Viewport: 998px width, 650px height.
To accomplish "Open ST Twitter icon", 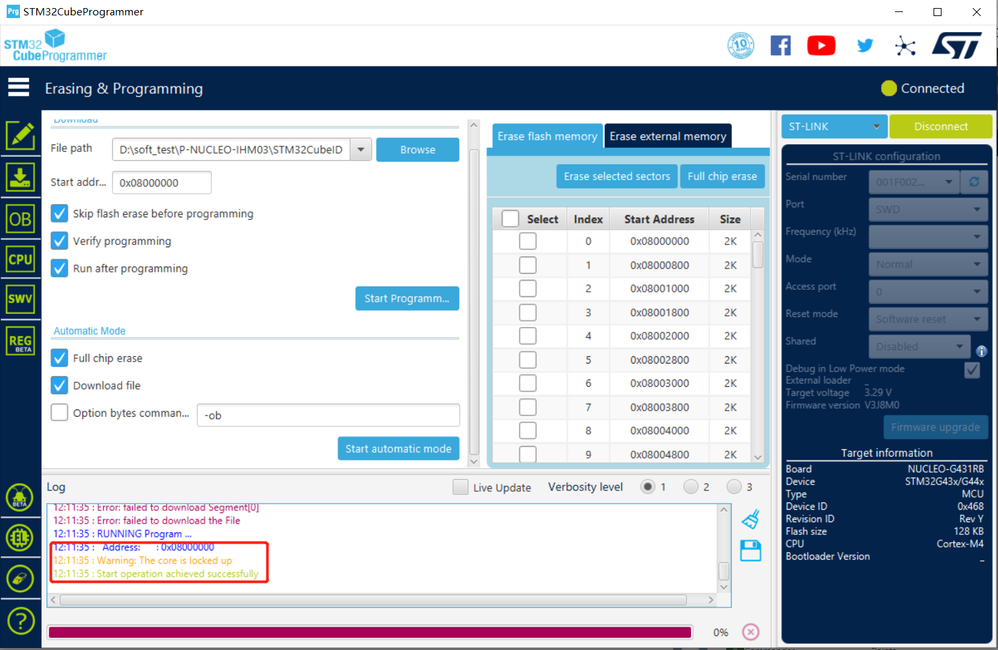I will (864, 46).
